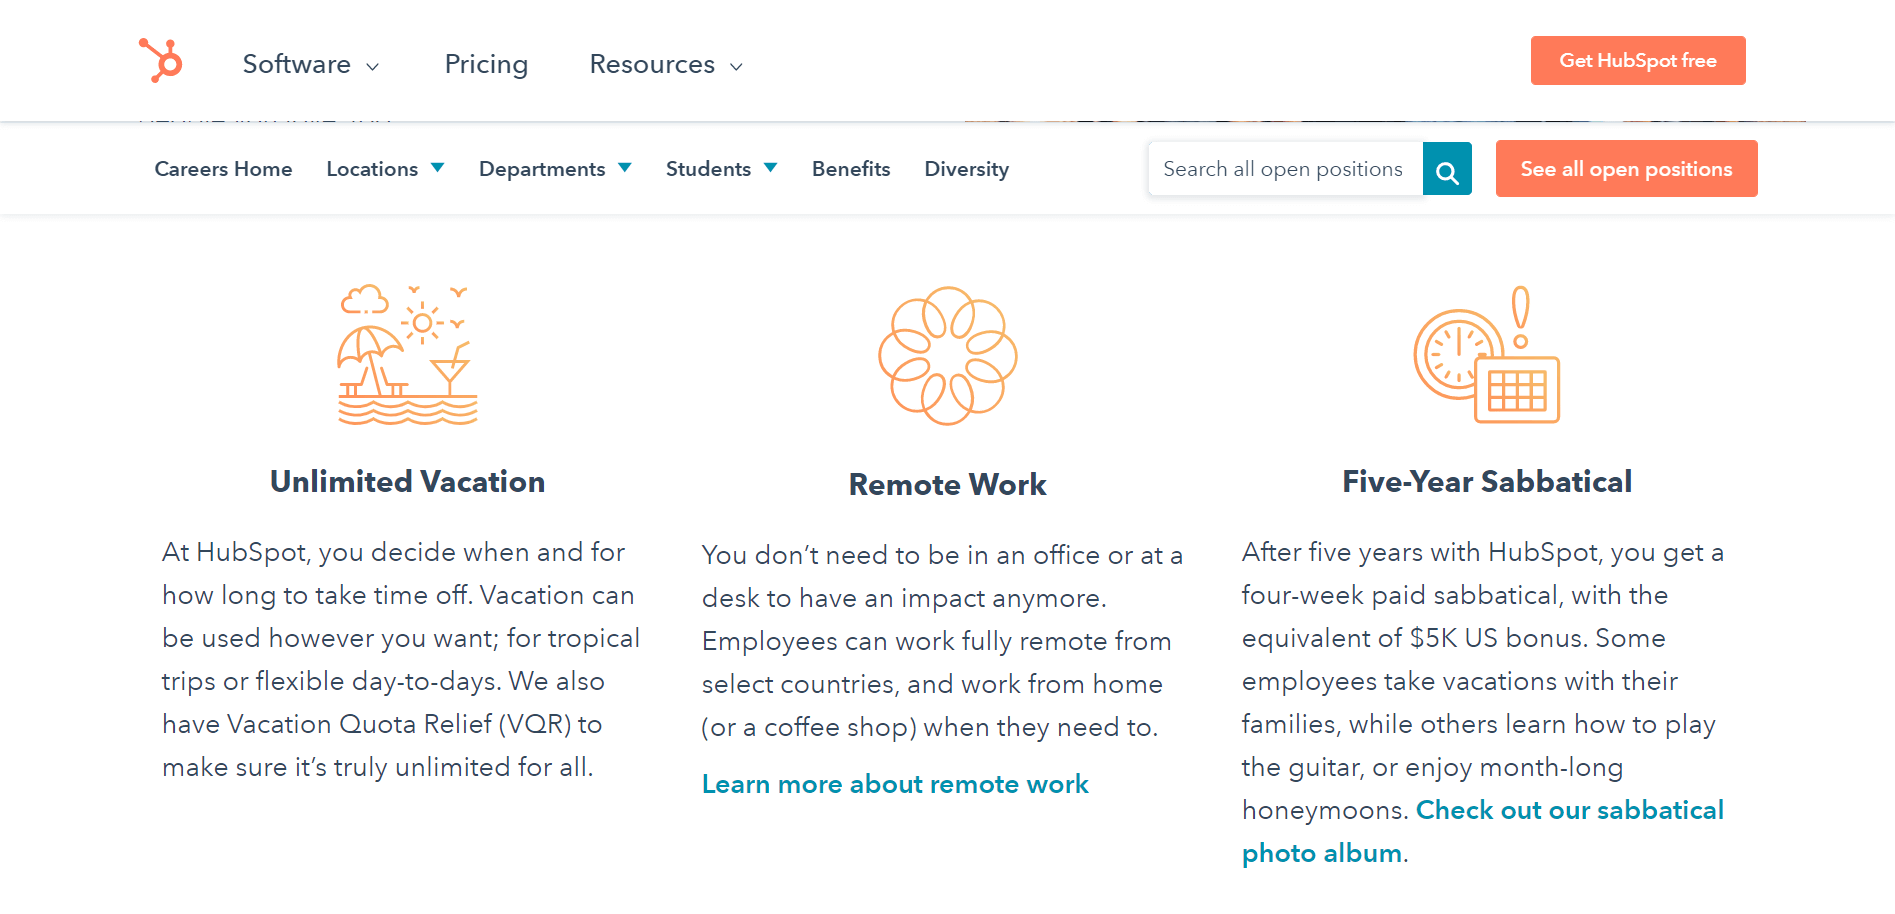
Task: Click See all open positions button
Action: (1626, 169)
